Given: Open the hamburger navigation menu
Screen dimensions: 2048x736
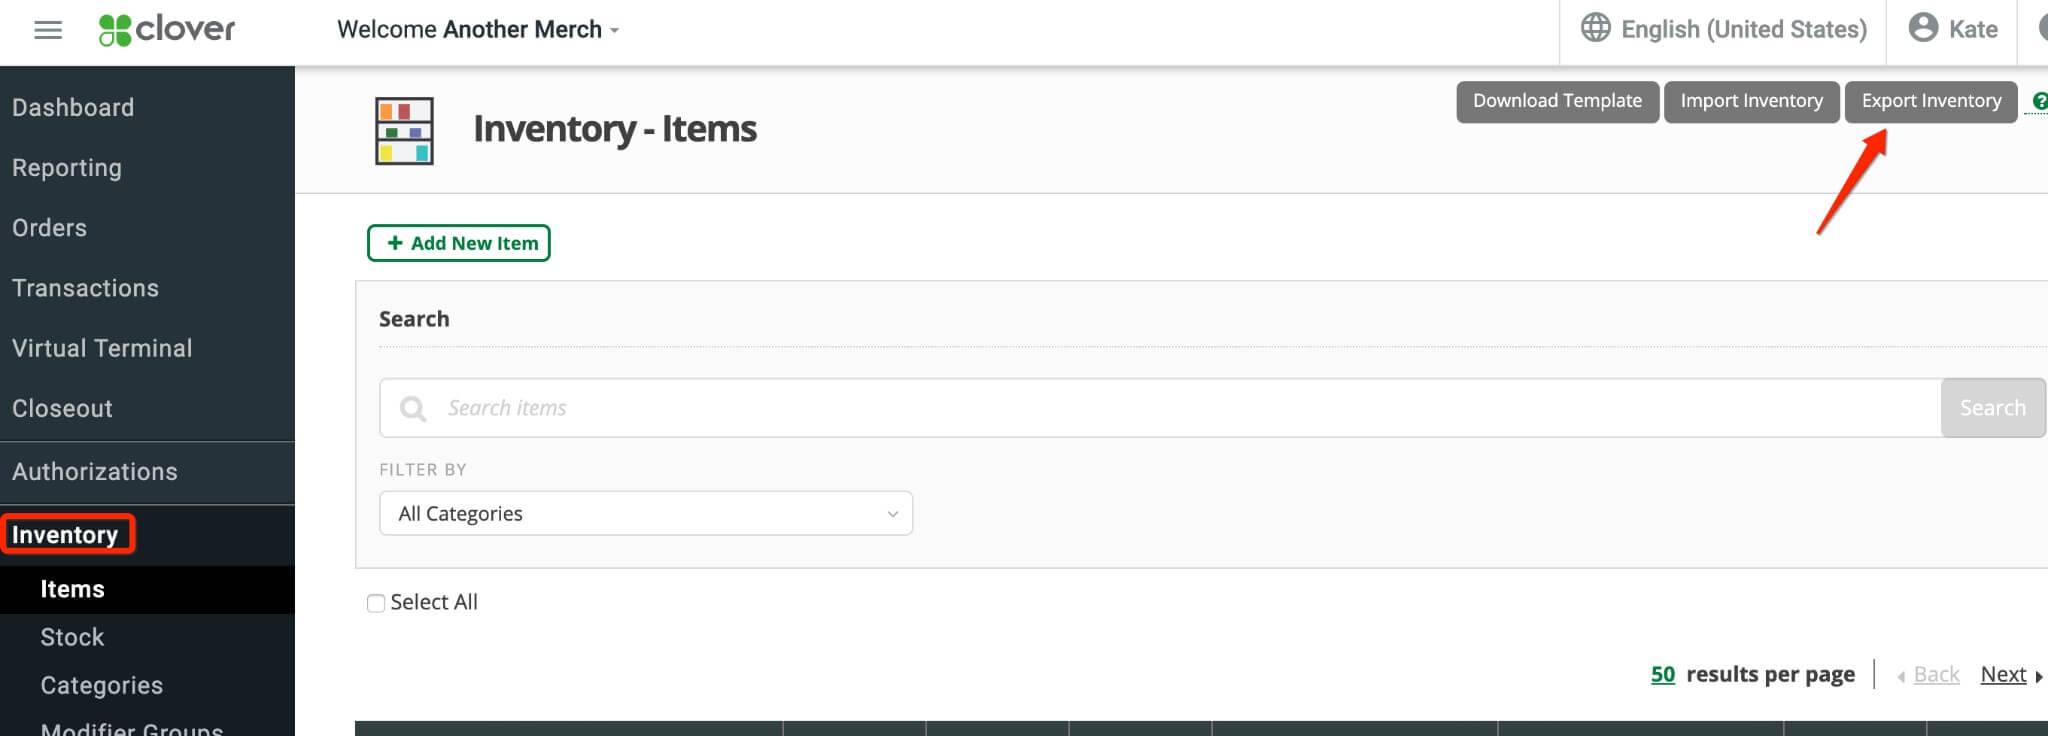Looking at the screenshot, I should tap(48, 30).
